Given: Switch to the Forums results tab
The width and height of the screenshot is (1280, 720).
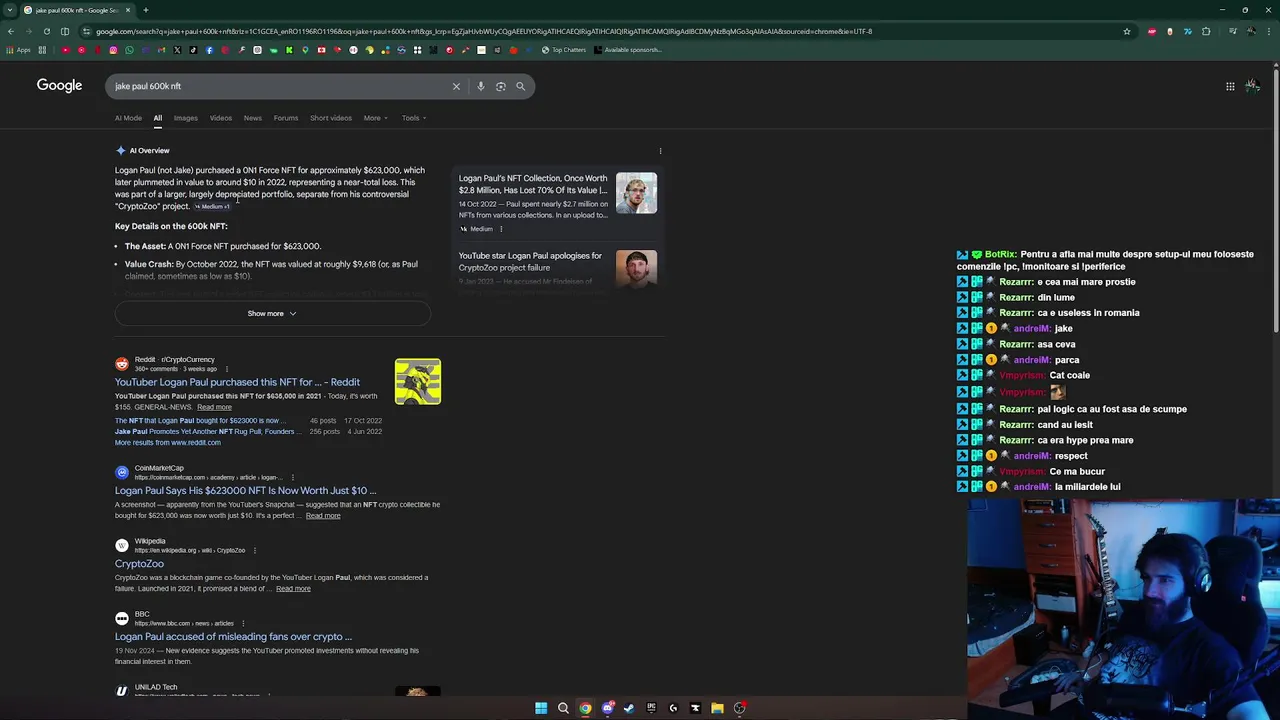Looking at the screenshot, I should coord(285,118).
